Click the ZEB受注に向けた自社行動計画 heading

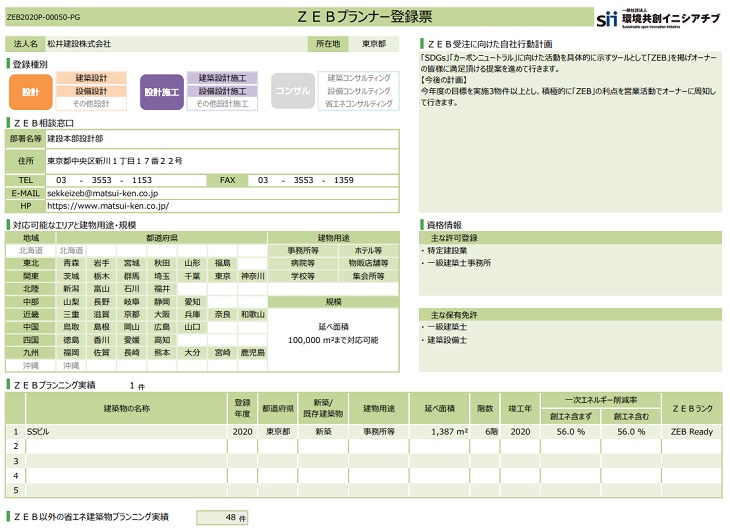pyautogui.click(x=490, y=44)
